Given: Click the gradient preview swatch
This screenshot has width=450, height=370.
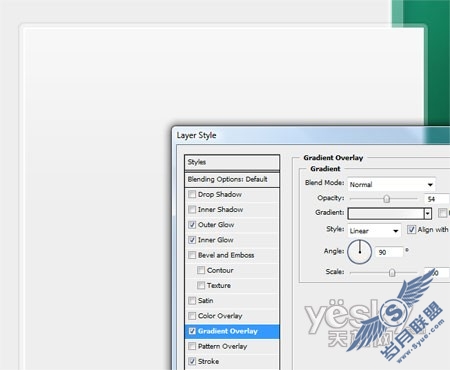Looking at the screenshot, I should click(x=386, y=213).
